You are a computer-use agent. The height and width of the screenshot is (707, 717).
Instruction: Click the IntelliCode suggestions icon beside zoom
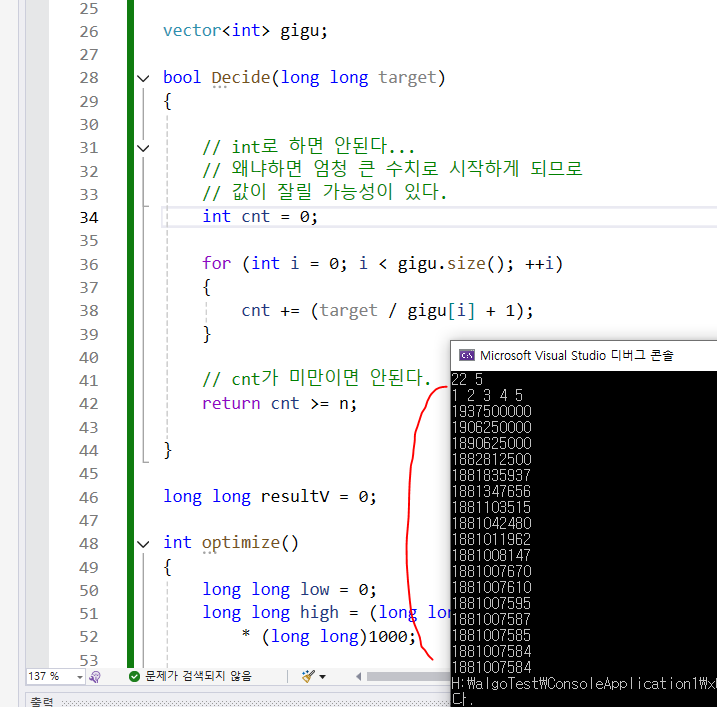coord(95,677)
